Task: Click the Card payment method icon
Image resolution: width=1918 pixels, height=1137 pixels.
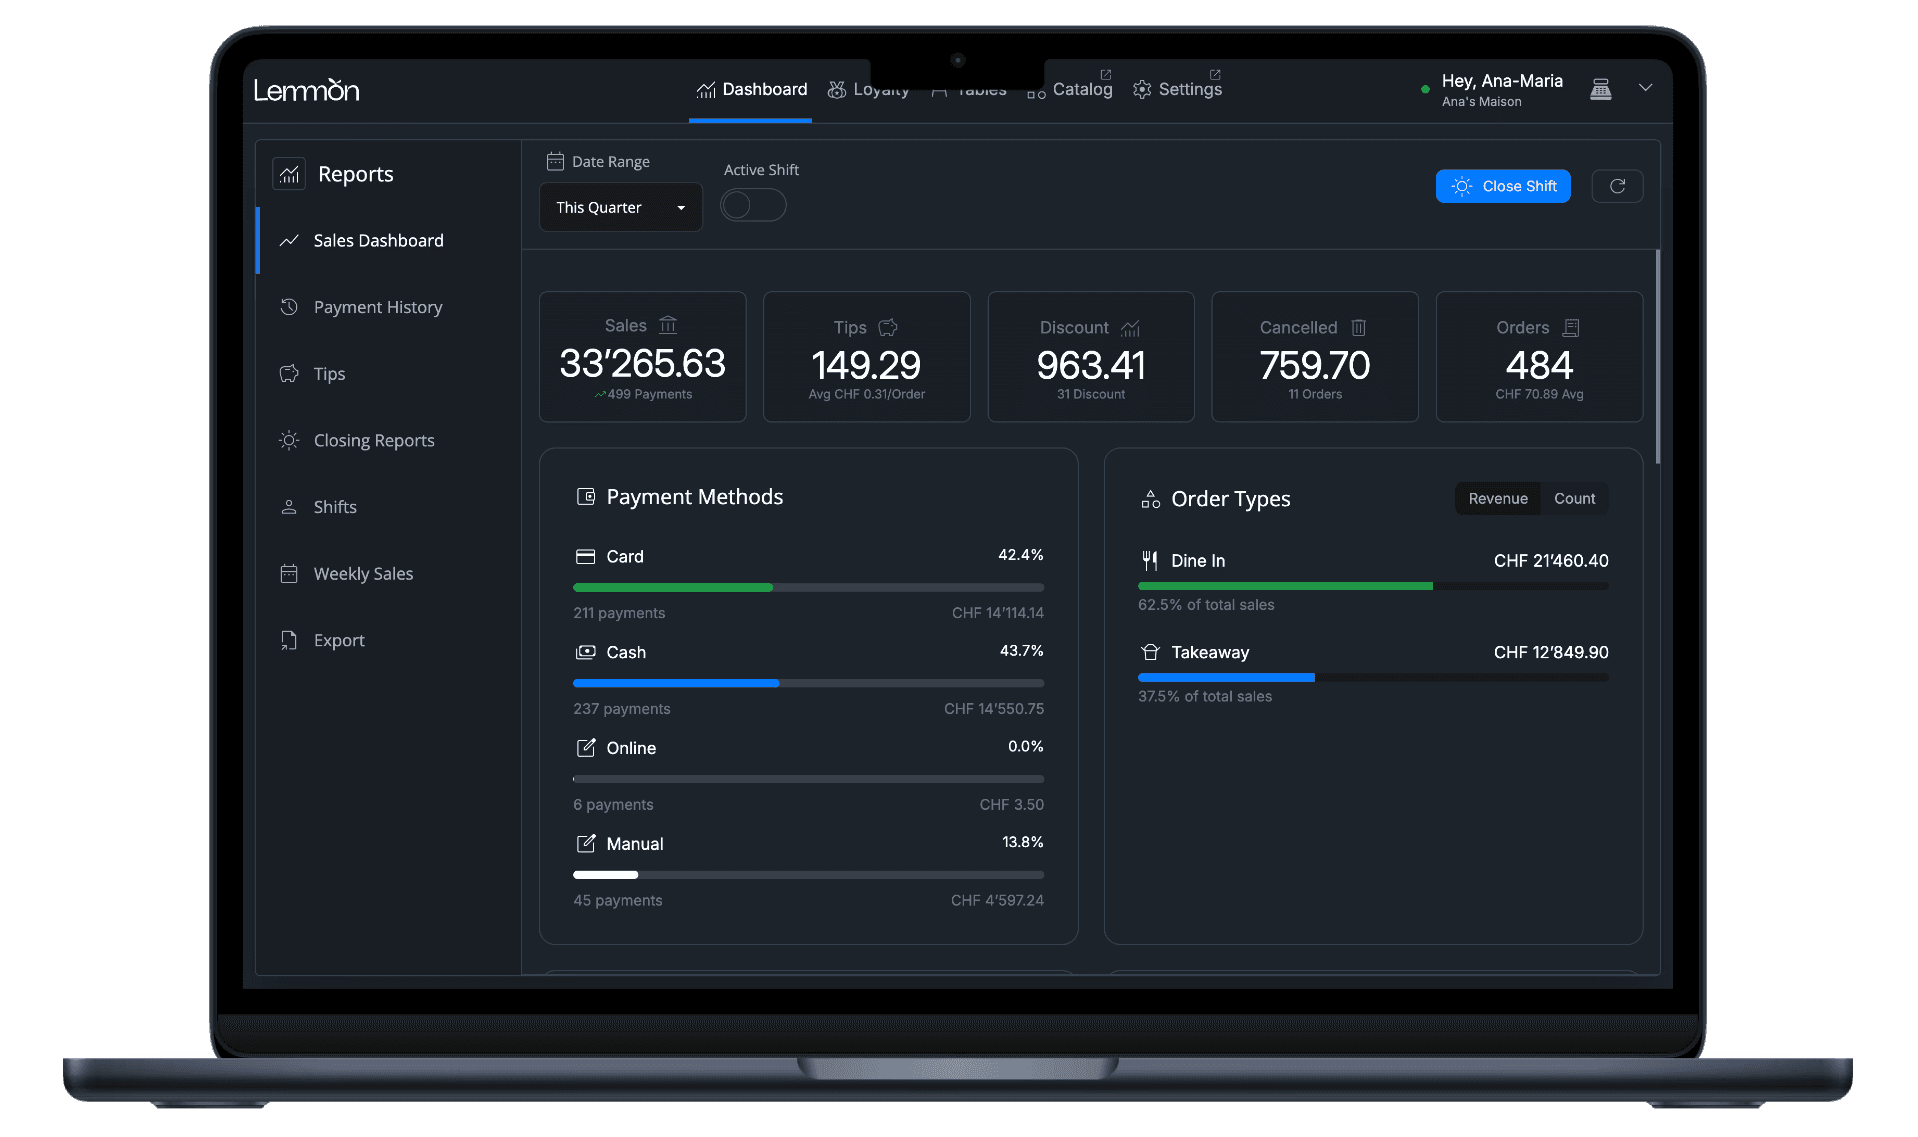Action: (585, 557)
